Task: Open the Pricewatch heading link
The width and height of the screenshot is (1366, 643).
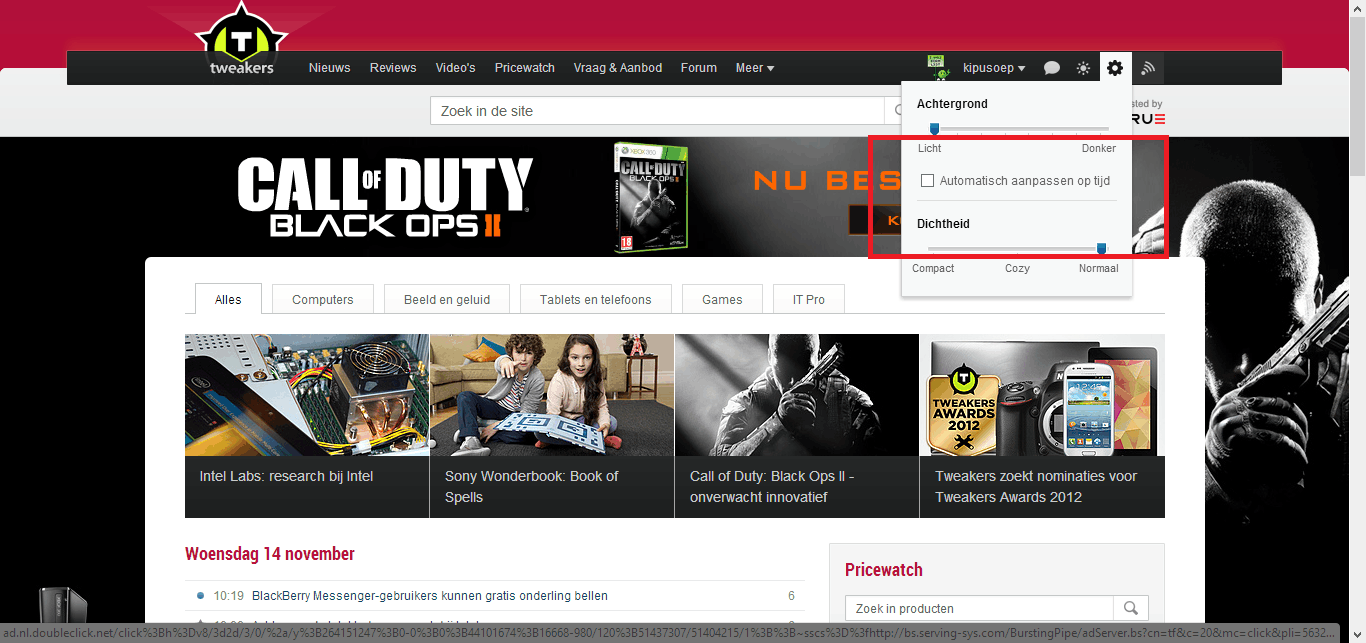Action: pos(884,570)
